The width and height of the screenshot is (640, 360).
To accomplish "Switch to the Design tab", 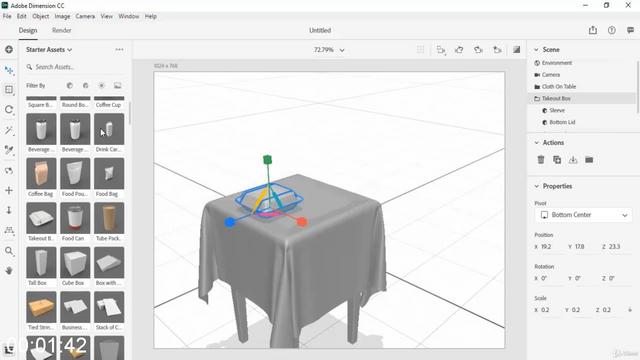I will pyautogui.click(x=28, y=30).
